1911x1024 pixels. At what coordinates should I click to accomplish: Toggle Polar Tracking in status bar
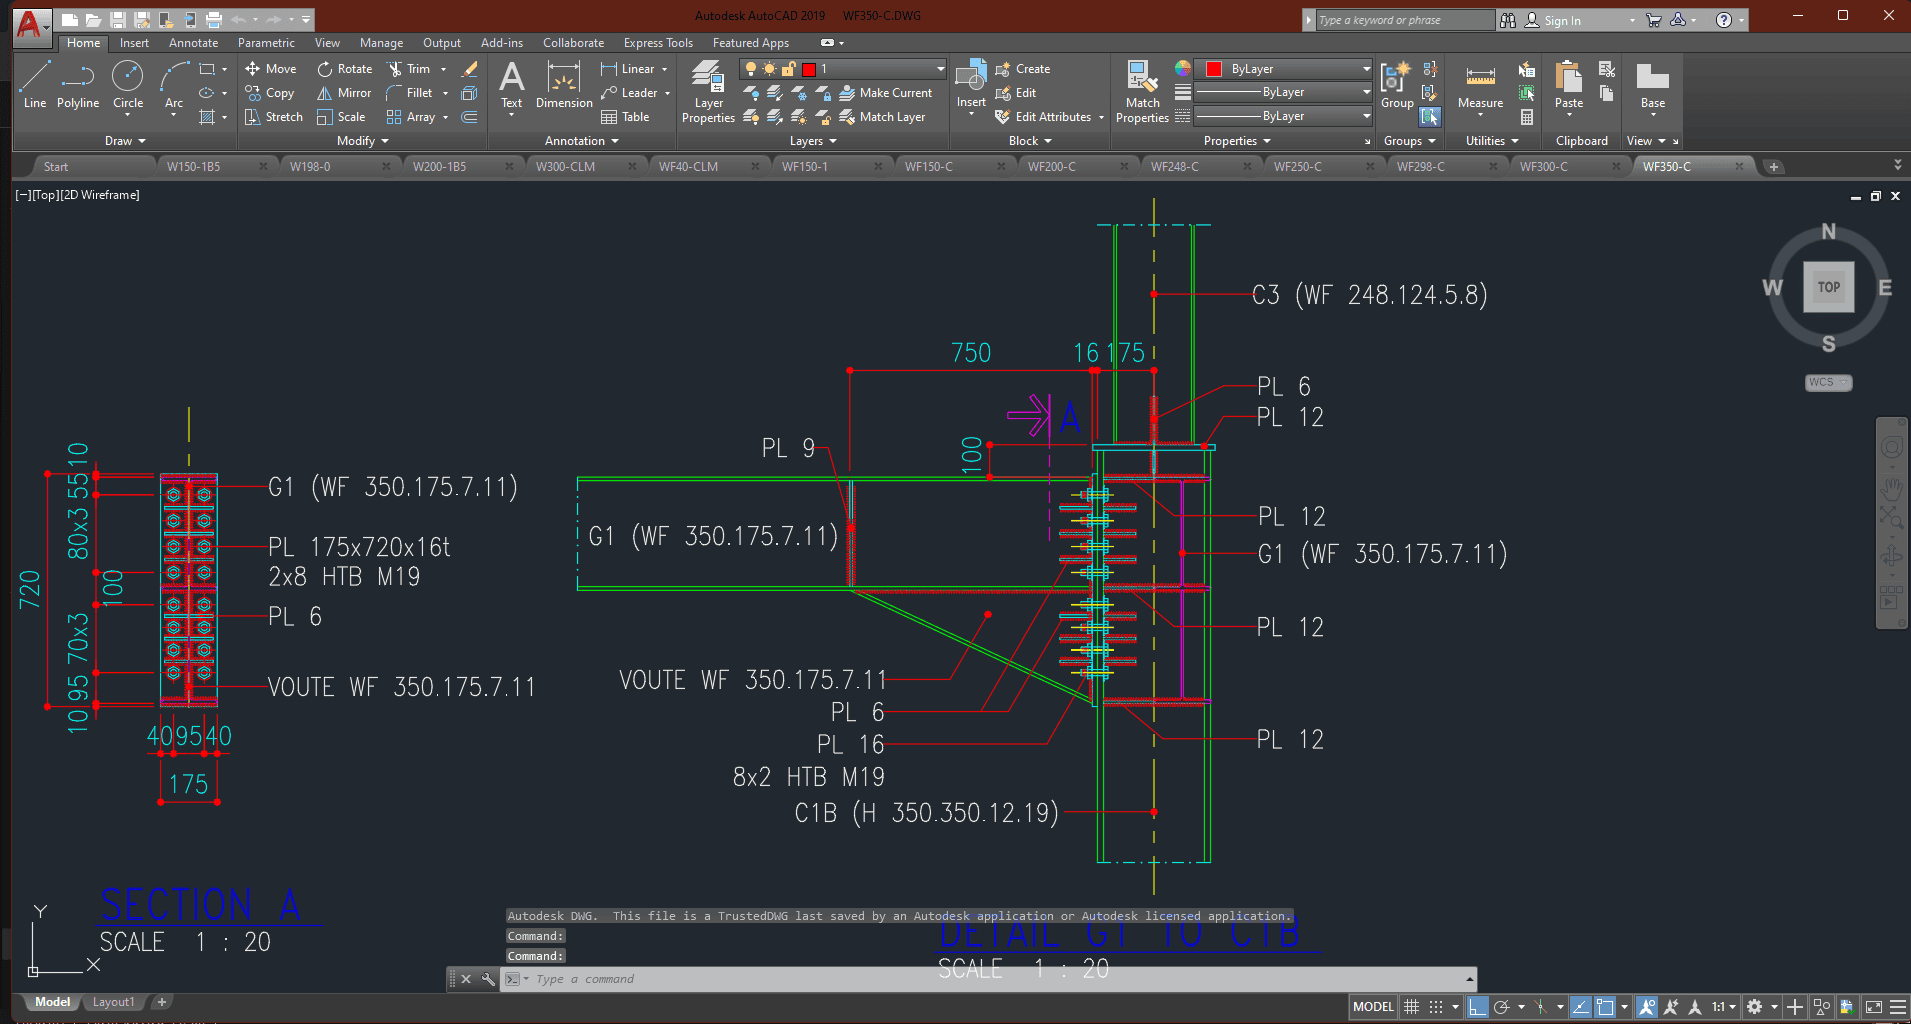(1501, 1007)
